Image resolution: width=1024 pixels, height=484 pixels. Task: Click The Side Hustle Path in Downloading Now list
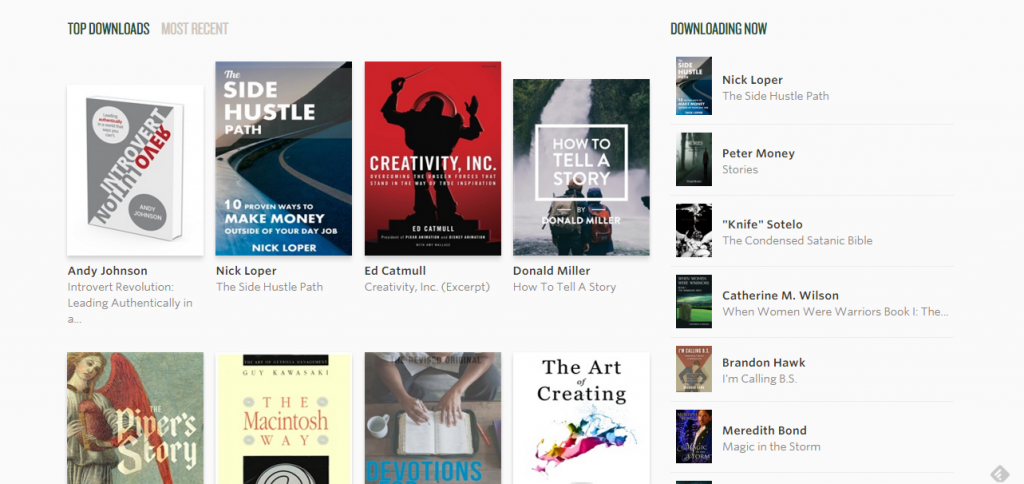[776, 96]
